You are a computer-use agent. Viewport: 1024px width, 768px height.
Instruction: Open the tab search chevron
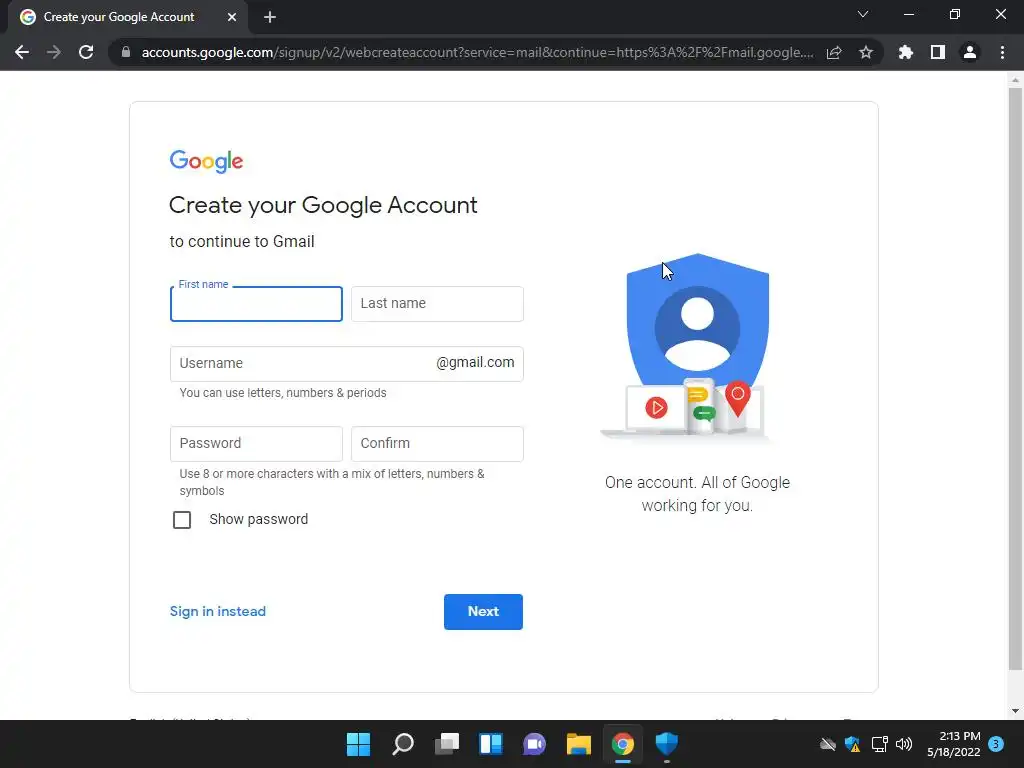click(863, 14)
